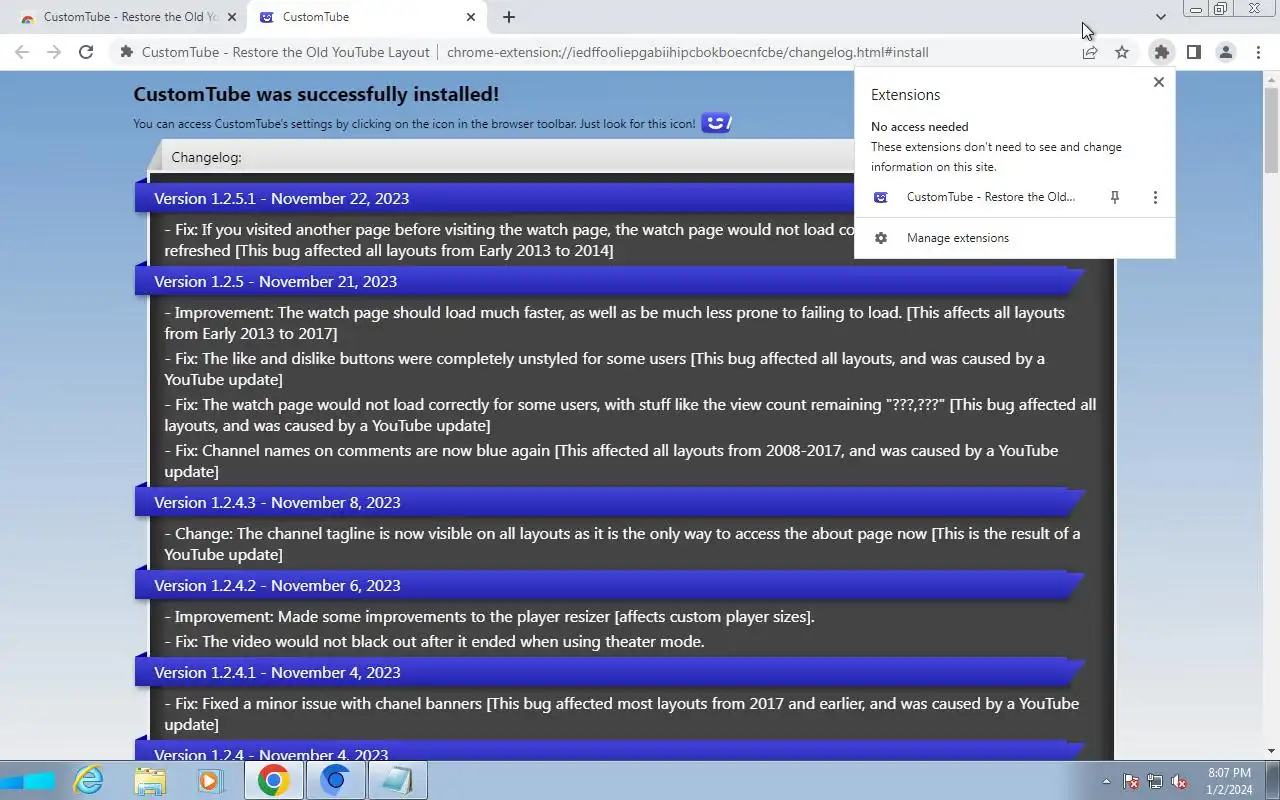
Task: Click the Changelog header
Action: [x=206, y=157]
